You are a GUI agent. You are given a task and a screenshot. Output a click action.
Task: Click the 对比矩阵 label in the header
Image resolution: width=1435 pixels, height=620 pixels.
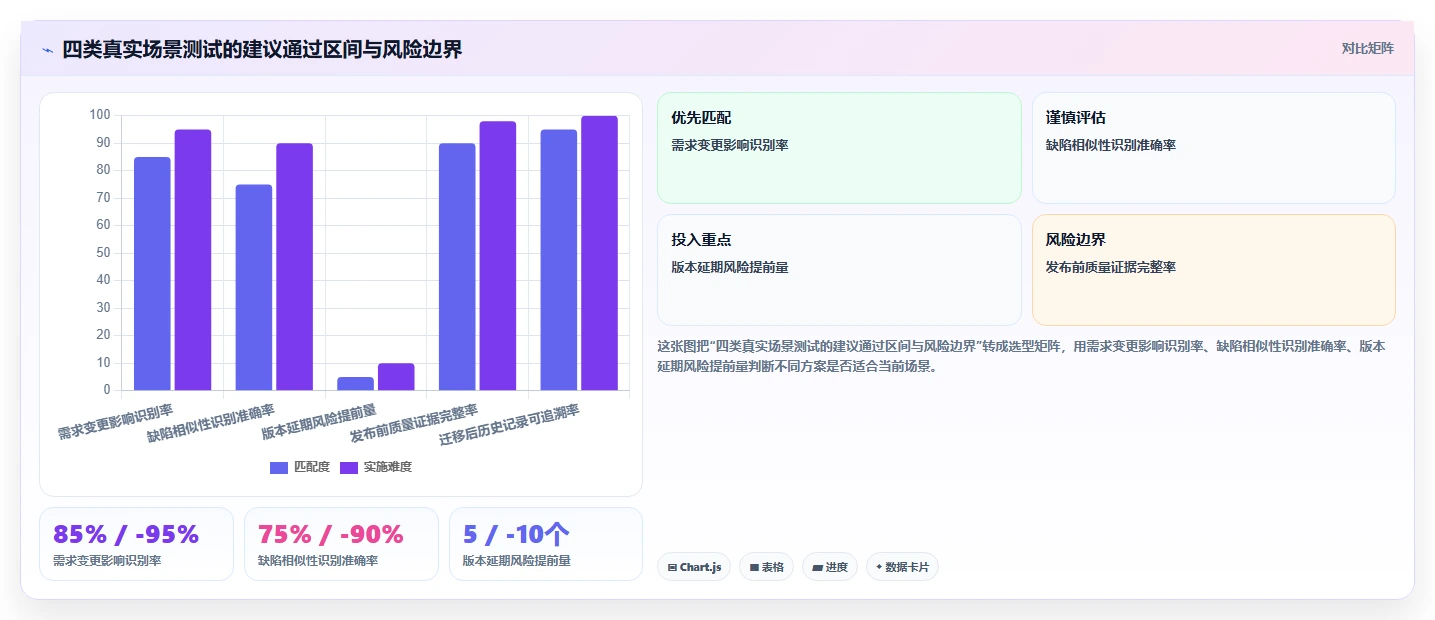pos(1367,48)
